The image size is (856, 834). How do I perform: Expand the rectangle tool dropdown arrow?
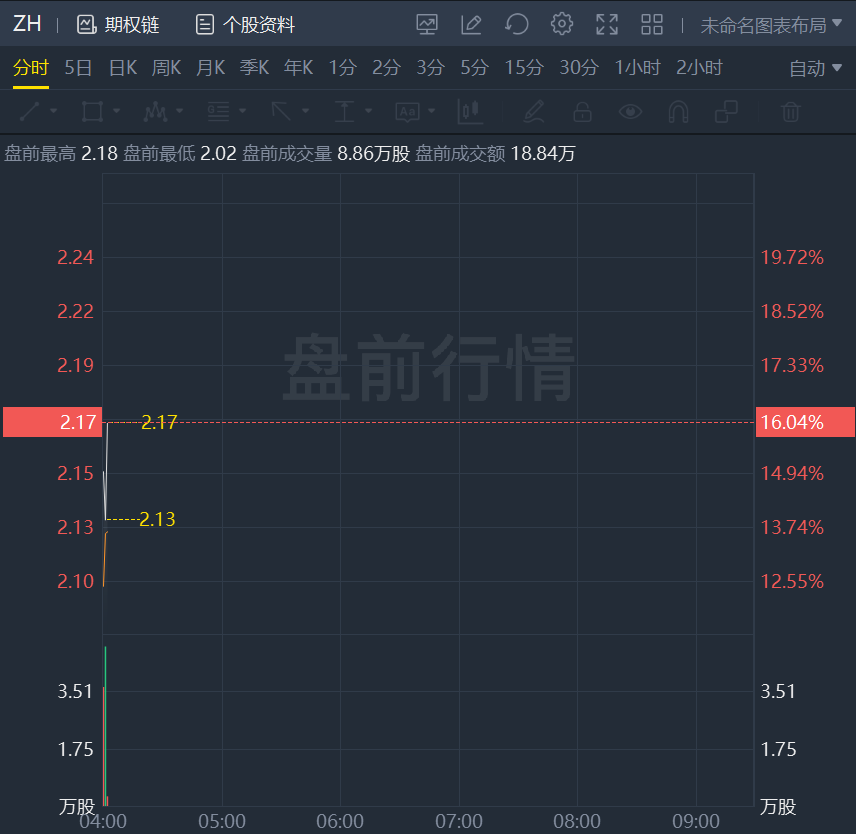pyautogui.click(x=116, y=111)
